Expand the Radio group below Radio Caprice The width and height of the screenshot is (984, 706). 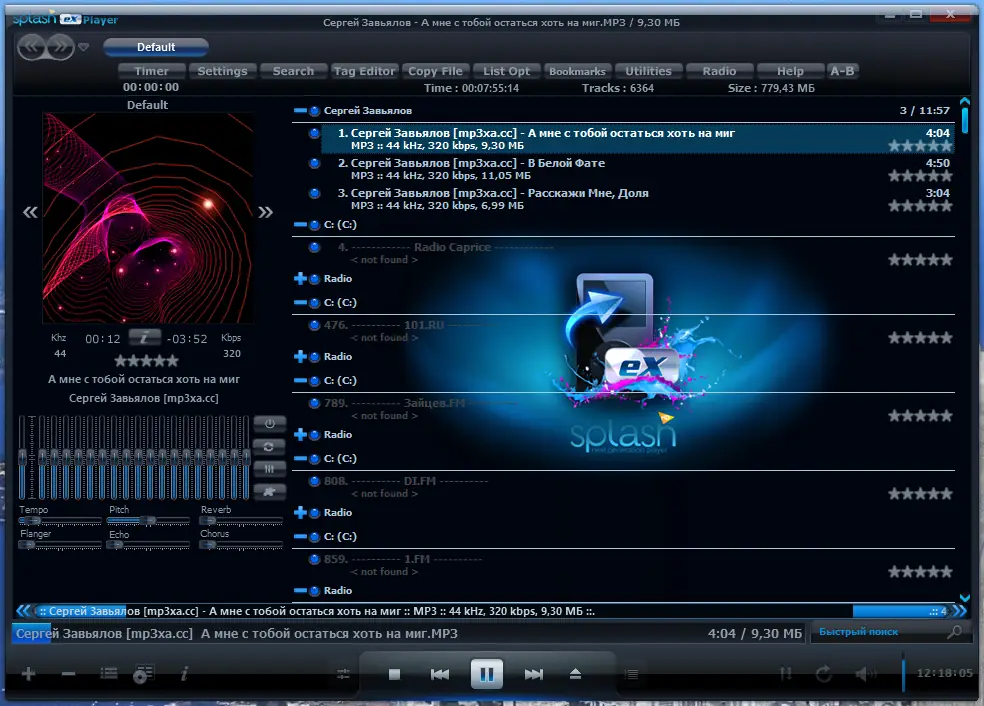point(301,279)
